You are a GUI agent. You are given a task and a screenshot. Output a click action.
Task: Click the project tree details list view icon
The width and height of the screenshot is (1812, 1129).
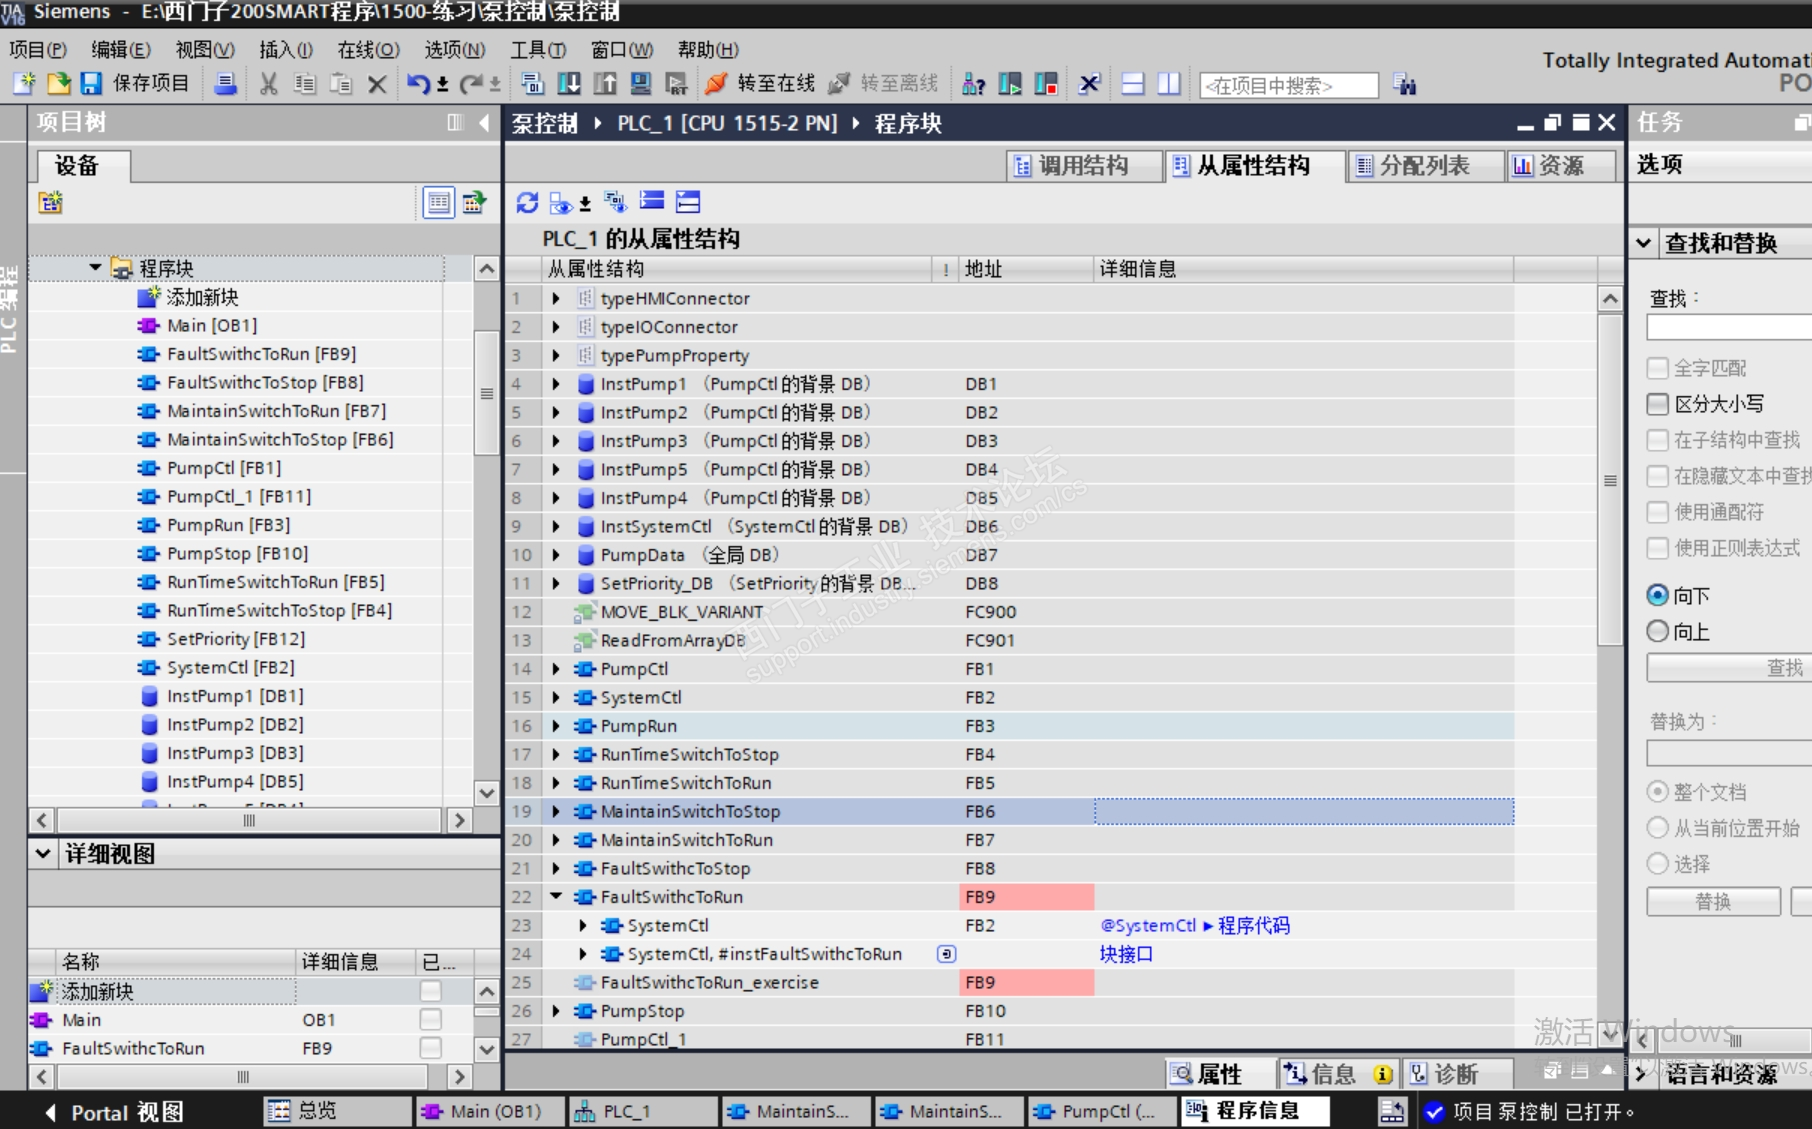coord(439,203)
